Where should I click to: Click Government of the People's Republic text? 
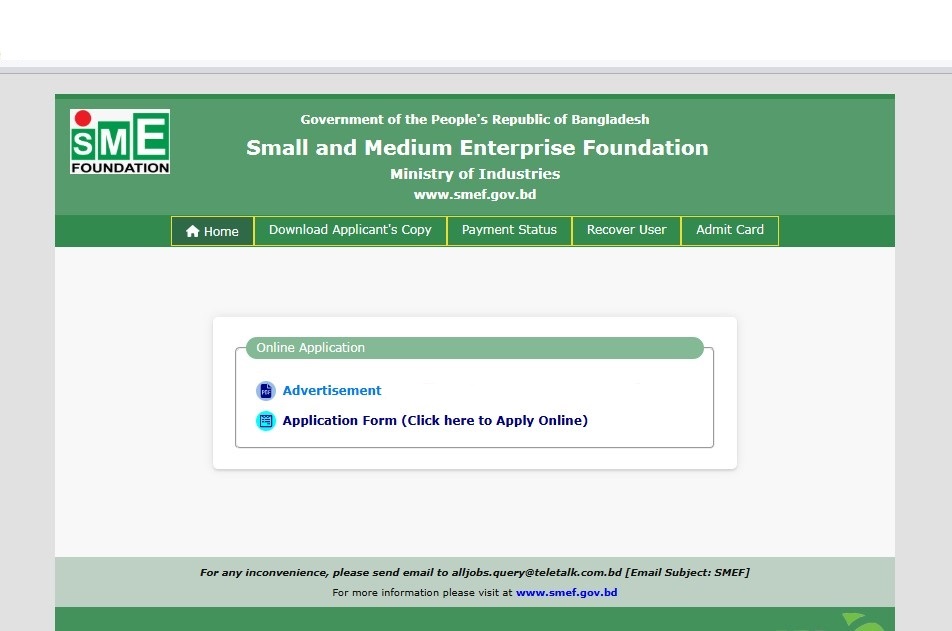point(475,120)
